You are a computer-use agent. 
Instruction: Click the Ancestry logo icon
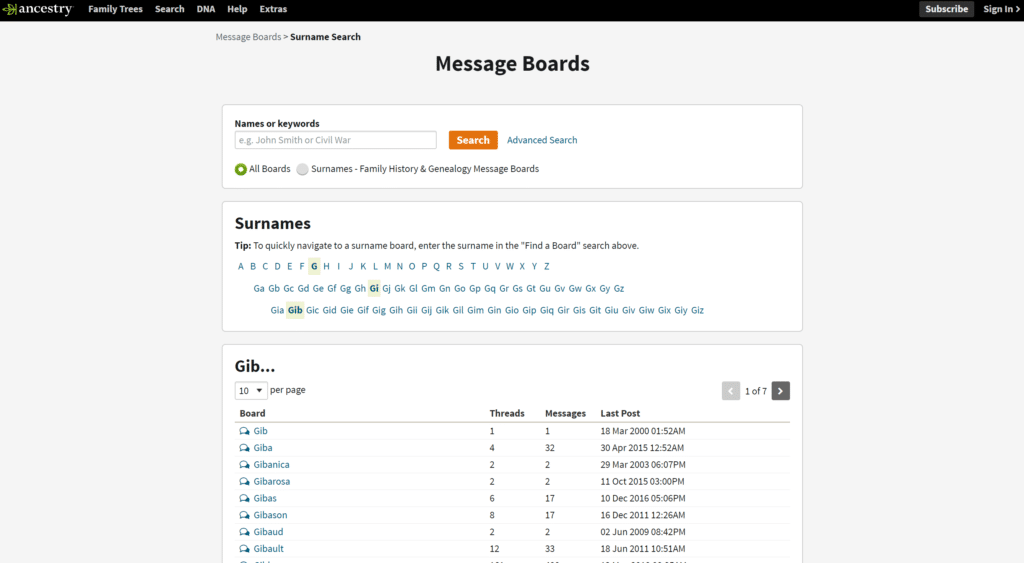(9, 9)
